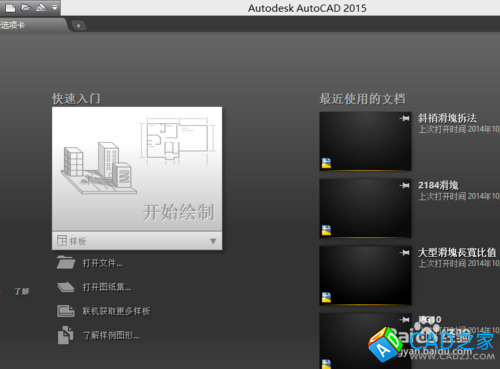Click the 了解 link on the left edge
Image resolution: width=500 pixels, height=369 pixels.
(x=22, y=291)
